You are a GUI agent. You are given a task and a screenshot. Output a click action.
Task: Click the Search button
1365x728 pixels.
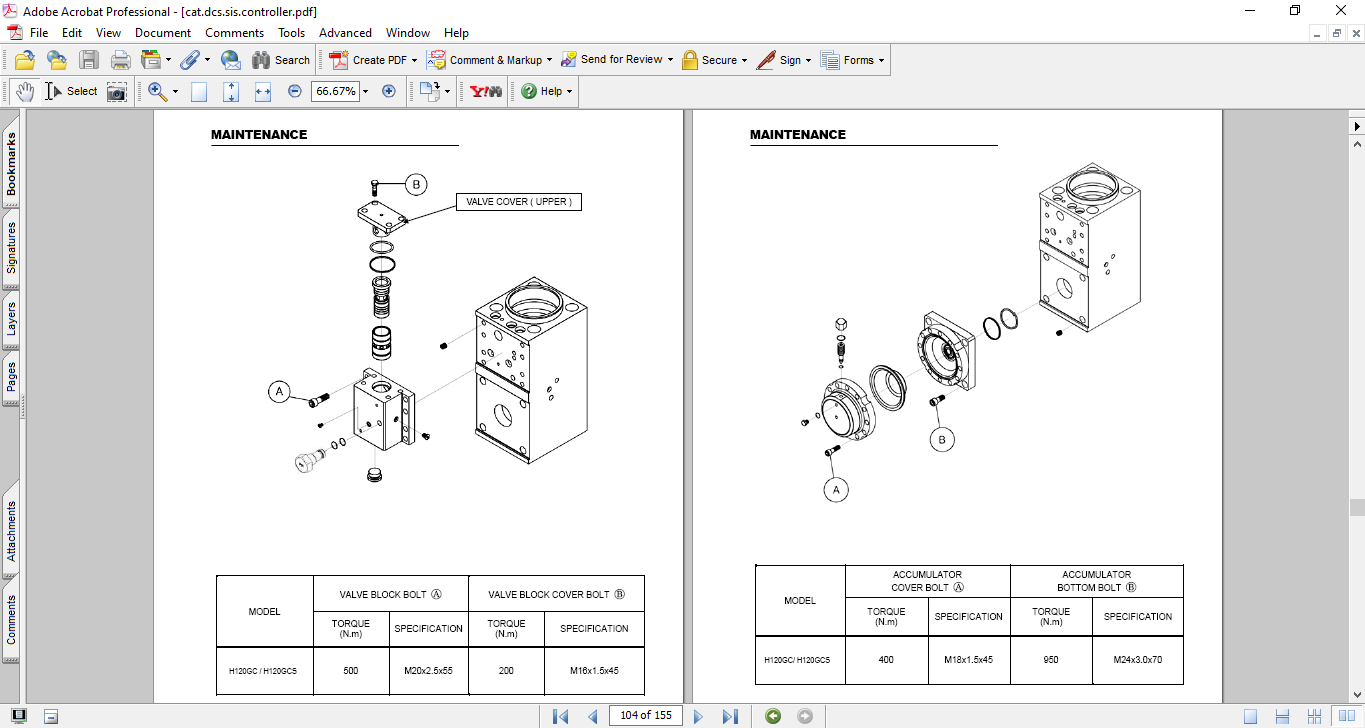(281, 60)
